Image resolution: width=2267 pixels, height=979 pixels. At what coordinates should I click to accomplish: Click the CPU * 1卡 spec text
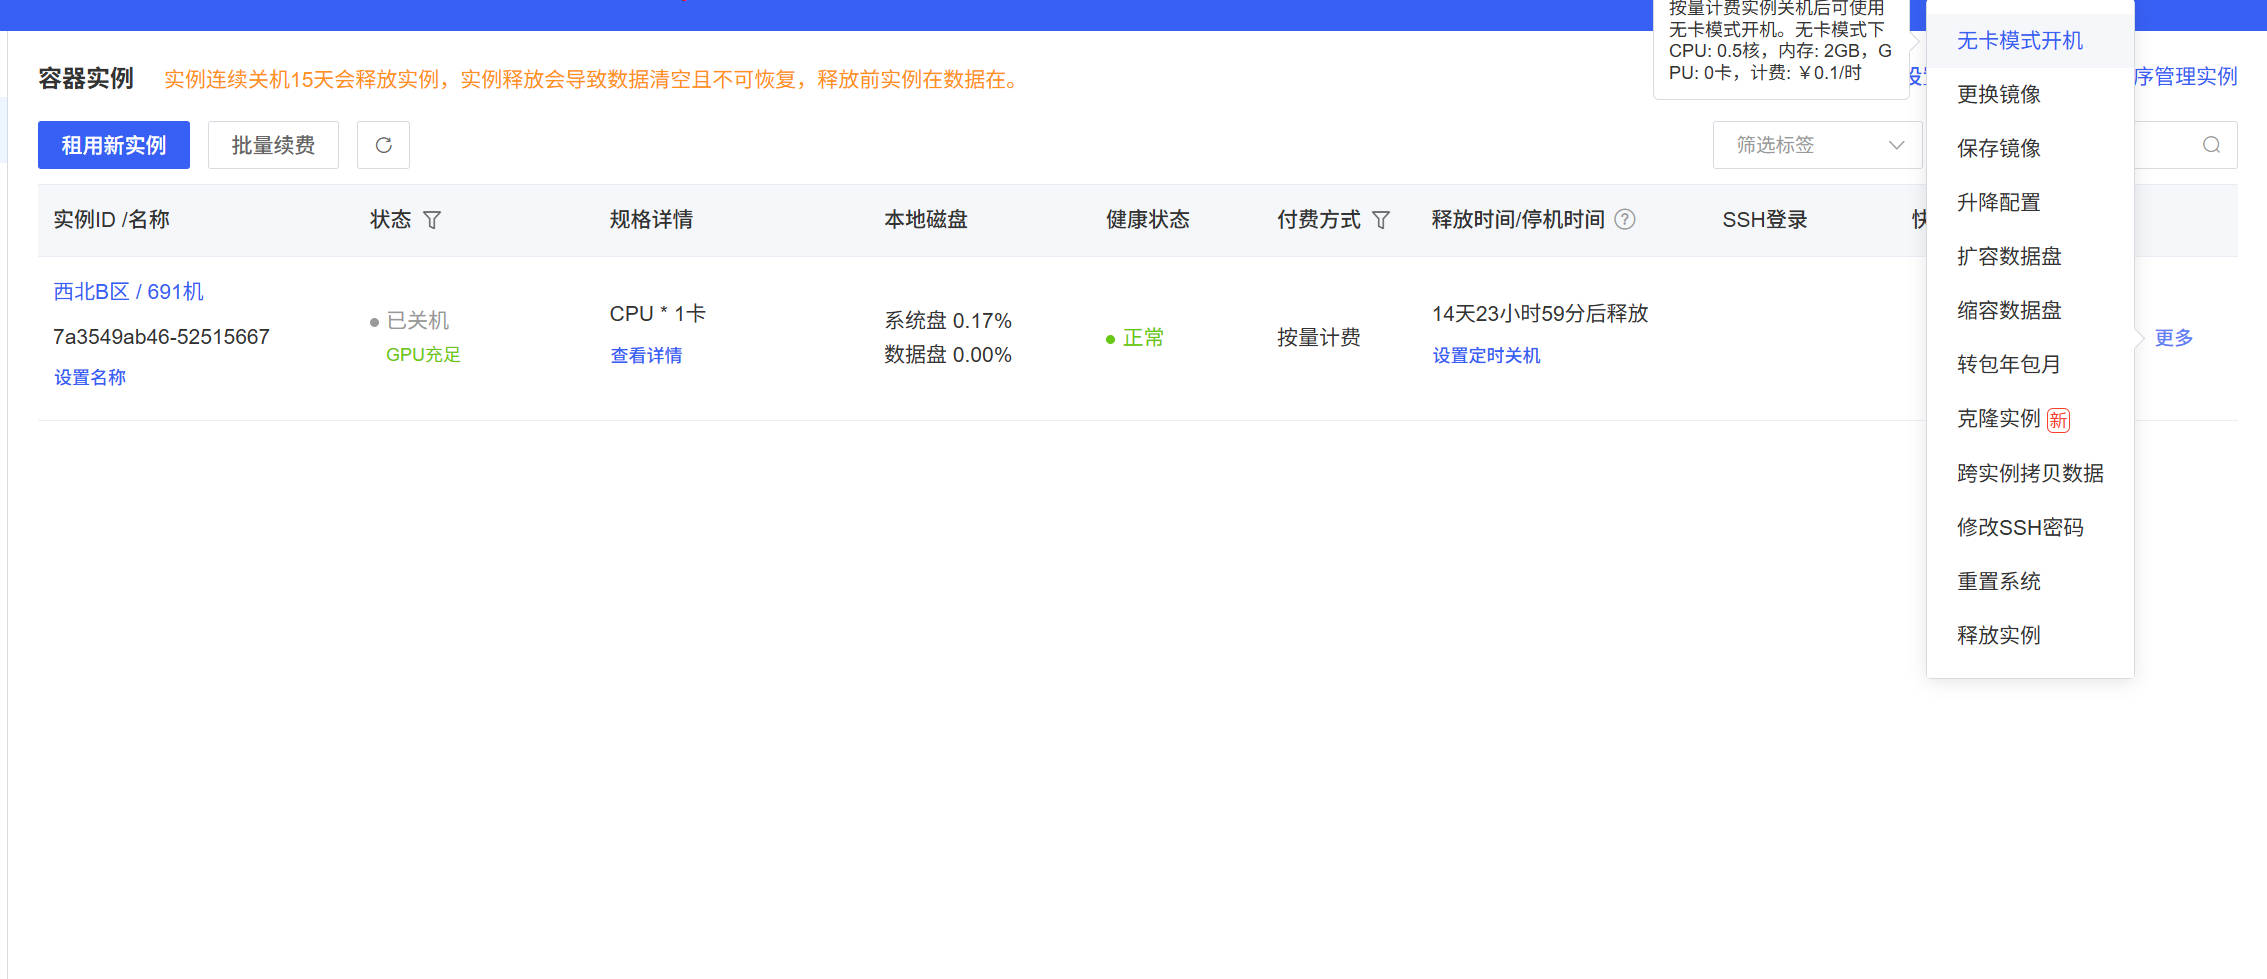pyautogui.click(x=658, y=314)
